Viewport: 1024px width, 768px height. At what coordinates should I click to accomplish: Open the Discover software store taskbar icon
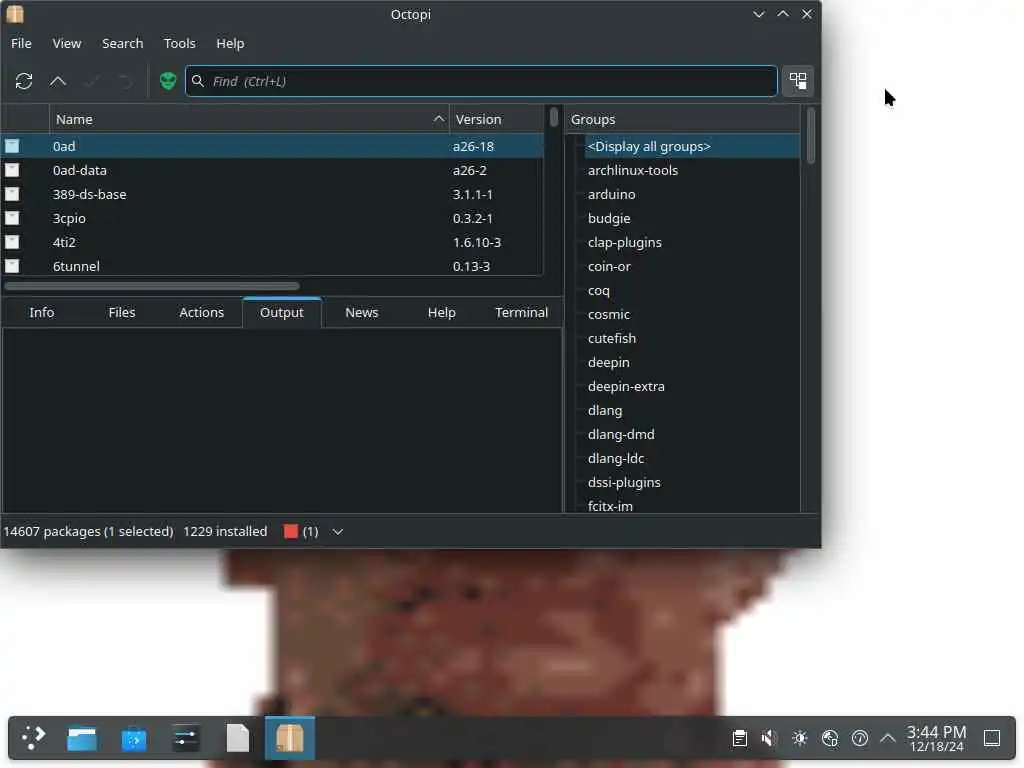pyautogui.click(x=134, y=738)
